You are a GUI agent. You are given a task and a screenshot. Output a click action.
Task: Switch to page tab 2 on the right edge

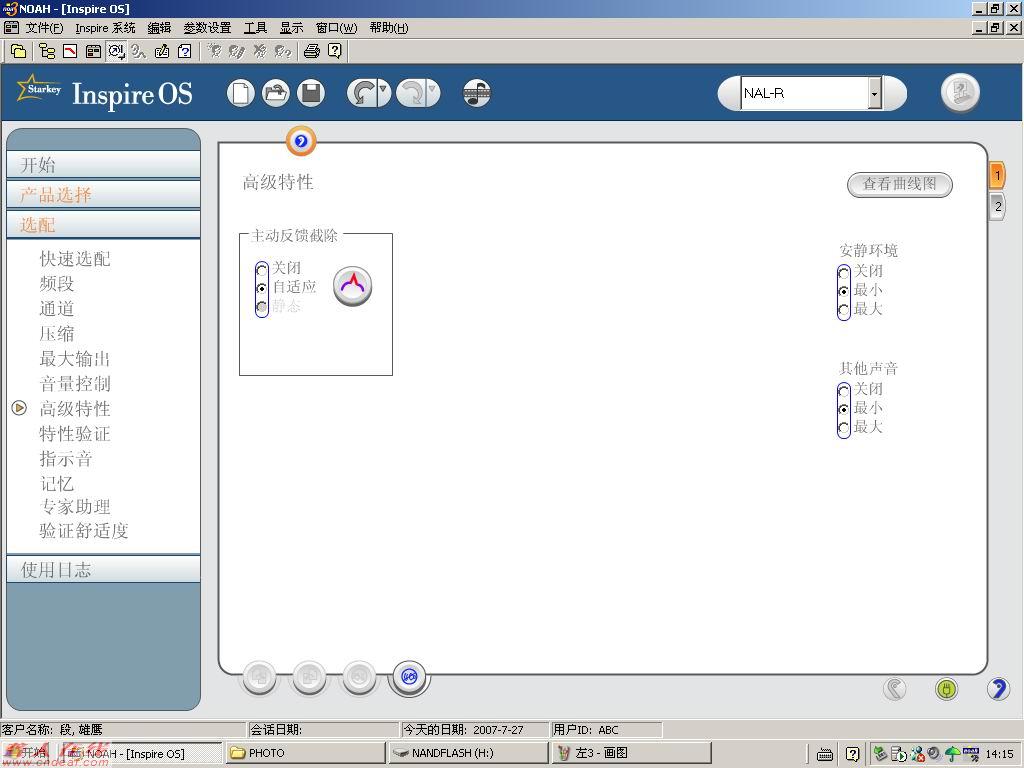pos(997,207)
